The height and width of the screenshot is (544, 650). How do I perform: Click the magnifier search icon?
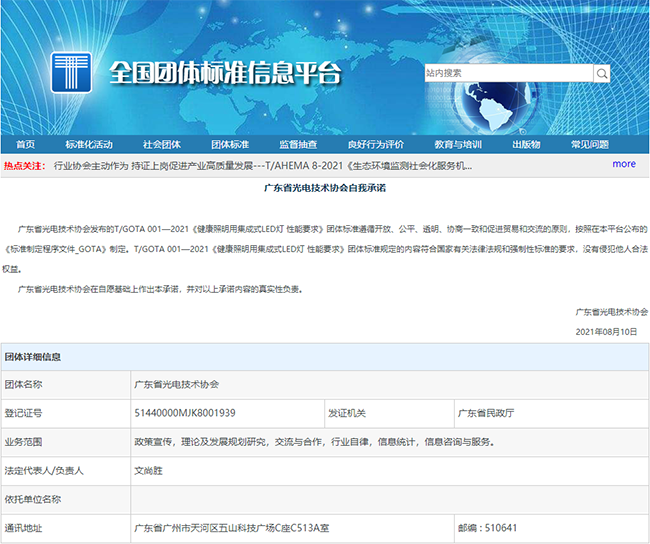coord(601,73)
